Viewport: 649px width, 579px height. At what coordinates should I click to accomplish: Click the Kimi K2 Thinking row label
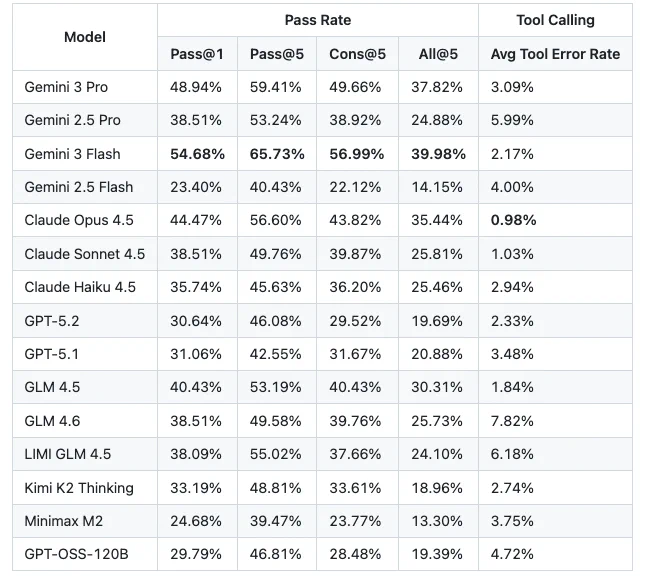tap(79, 488)
